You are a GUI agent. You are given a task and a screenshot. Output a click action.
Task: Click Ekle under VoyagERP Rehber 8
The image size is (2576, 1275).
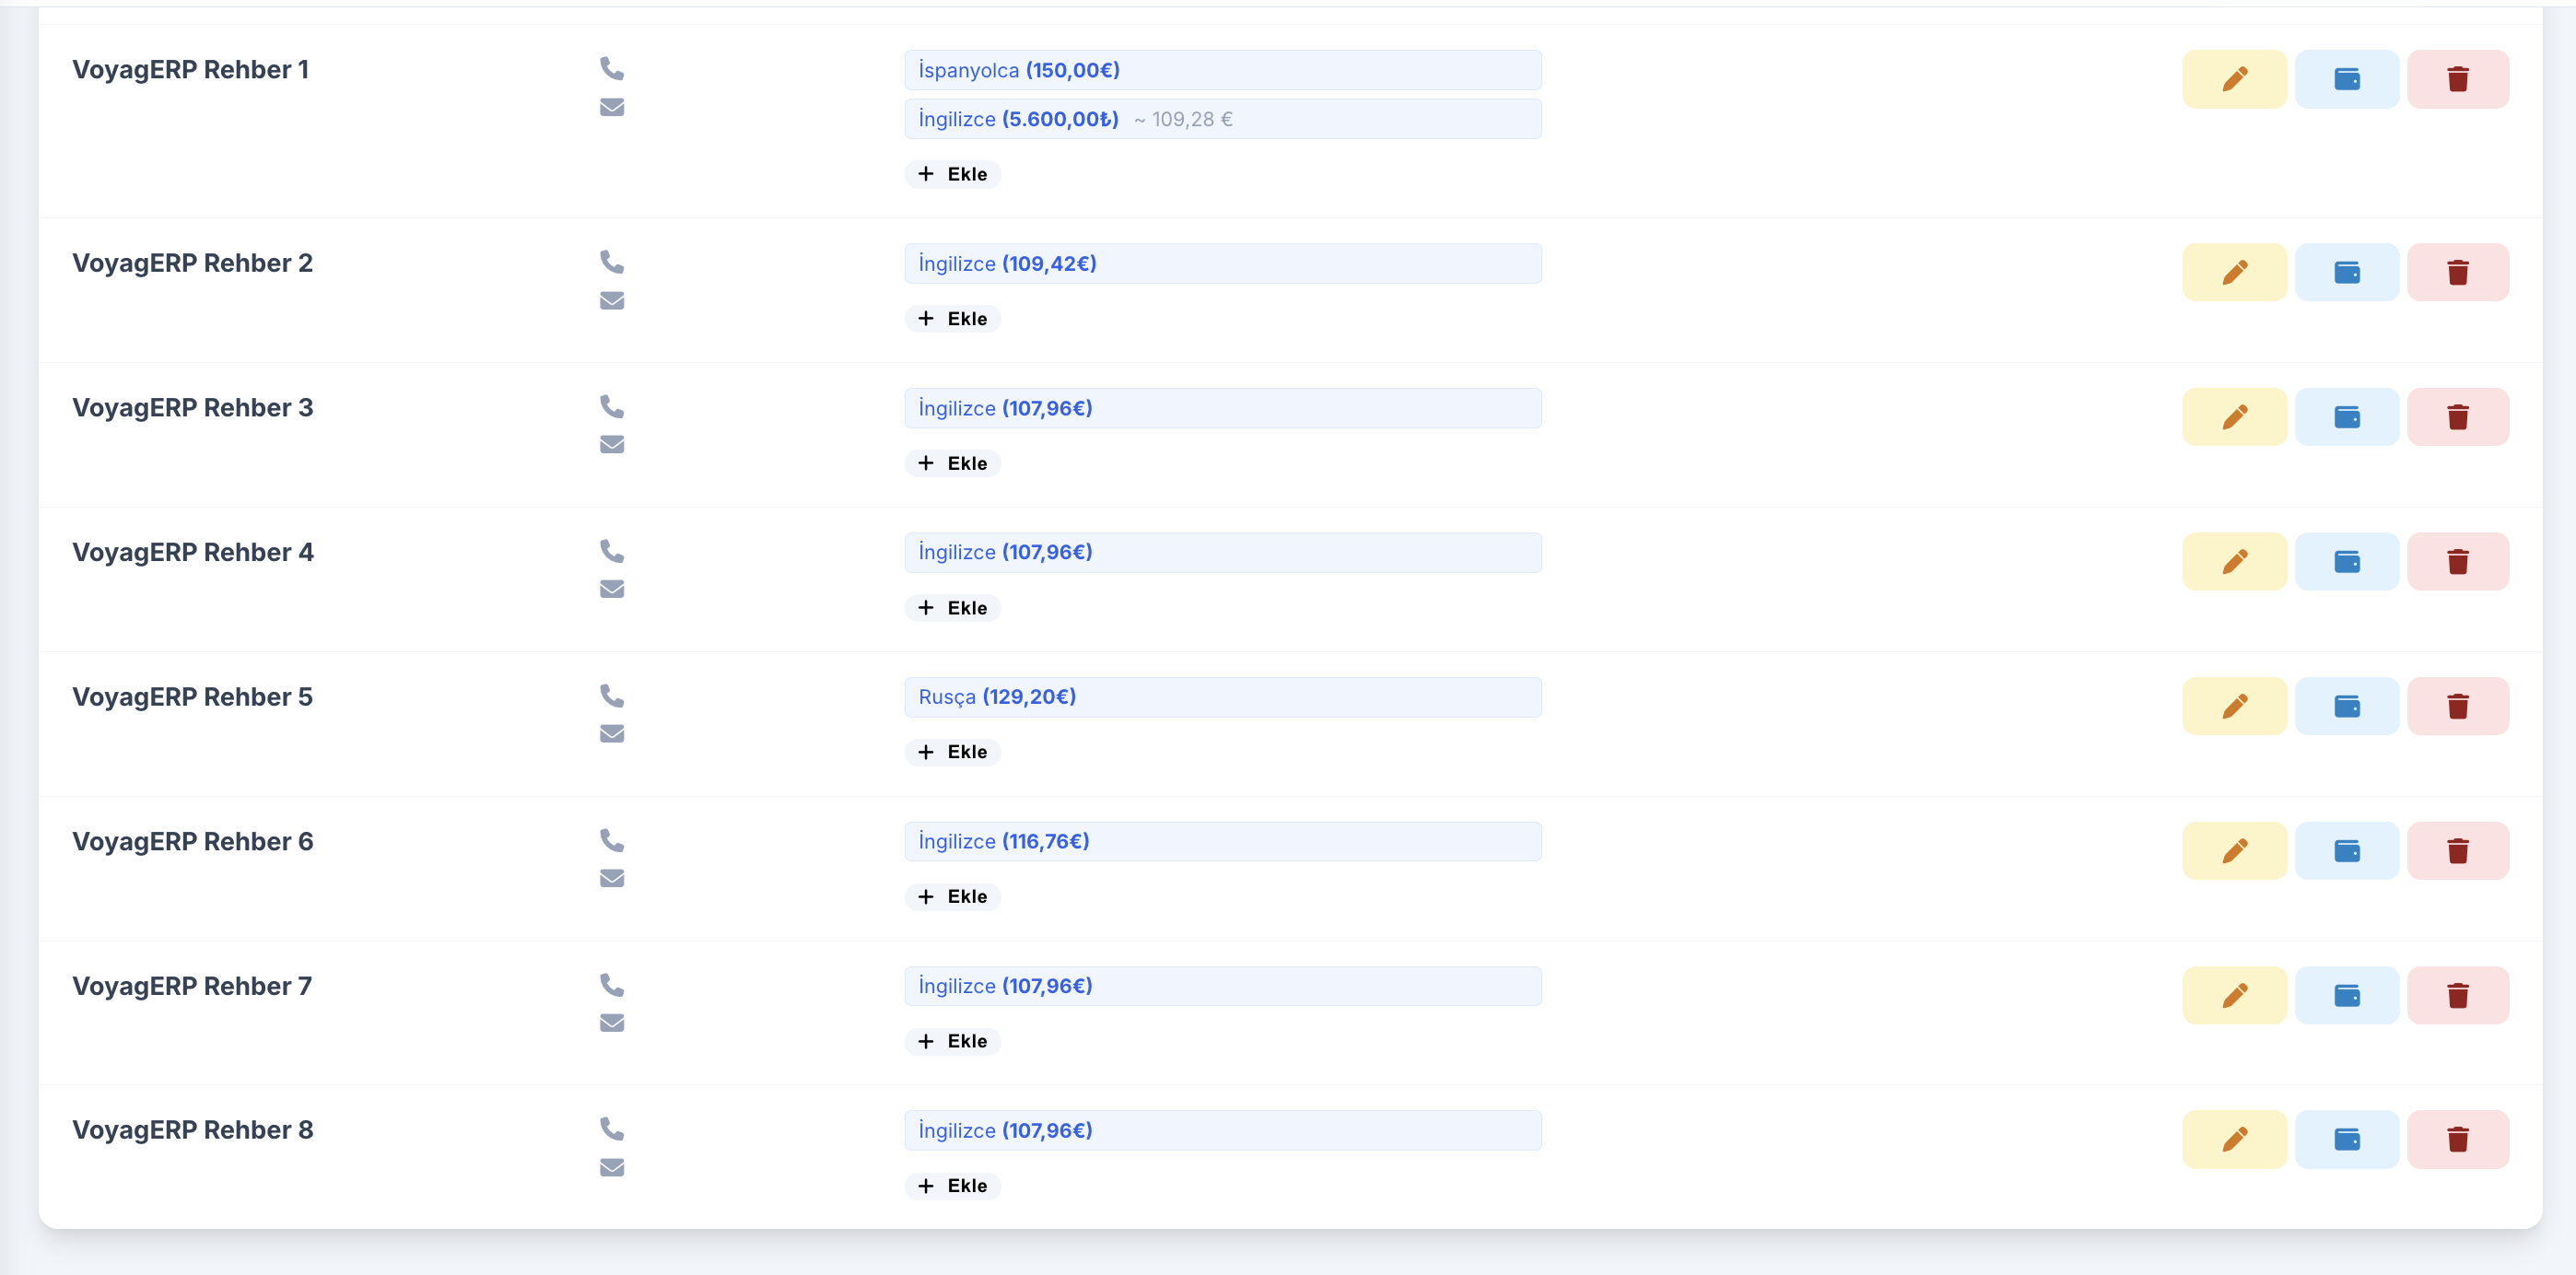(953, 1186)
